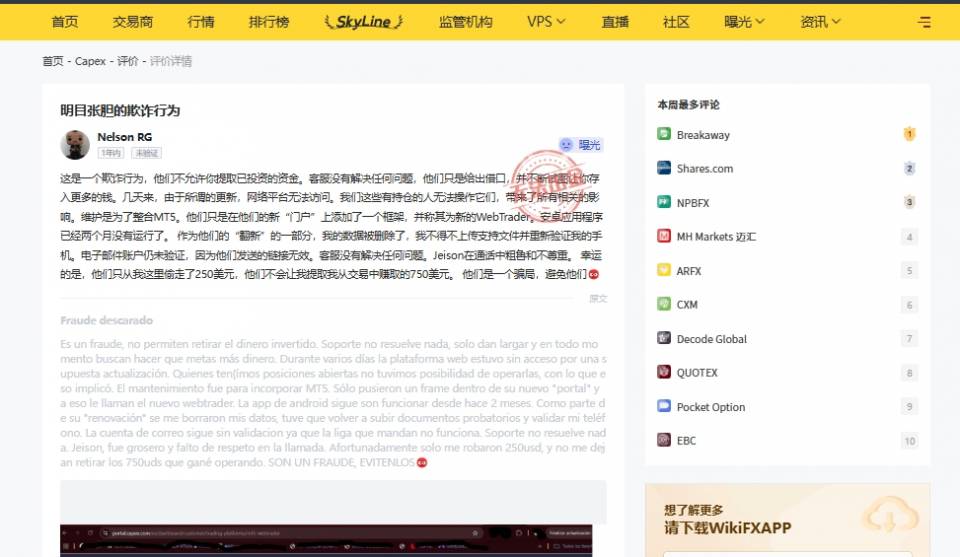Click the 曝光 exposure tag with face icon
Image resolution: width=960 pixels, height=557 pixels.
(580, 145)
